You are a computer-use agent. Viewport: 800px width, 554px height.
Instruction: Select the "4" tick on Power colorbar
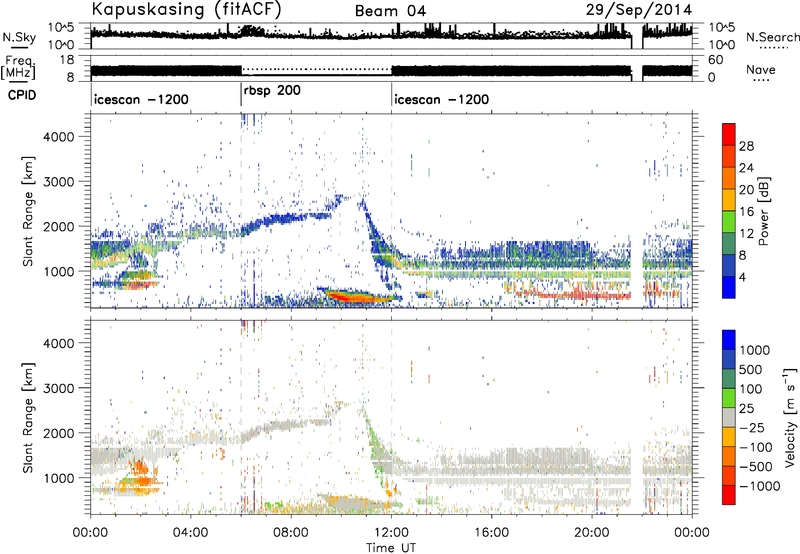742,278
